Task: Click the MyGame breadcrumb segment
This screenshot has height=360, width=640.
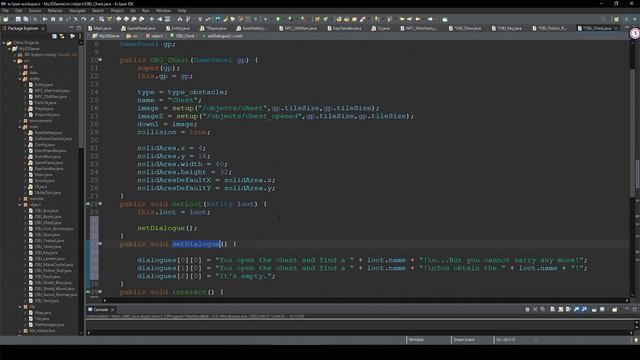Action: pyautogui.click(x=107, y=36)
